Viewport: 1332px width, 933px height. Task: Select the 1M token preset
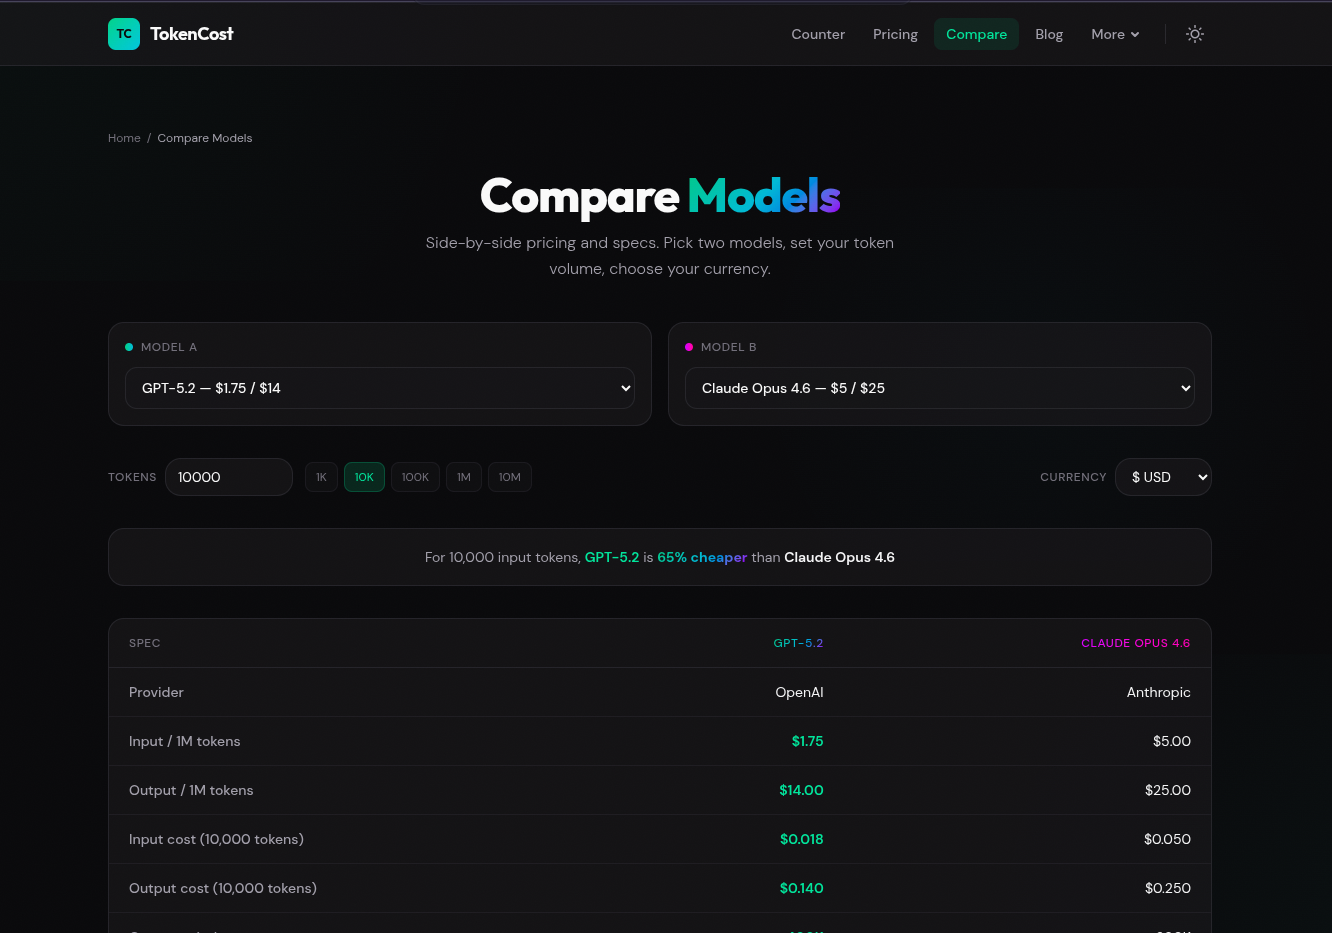464,477
